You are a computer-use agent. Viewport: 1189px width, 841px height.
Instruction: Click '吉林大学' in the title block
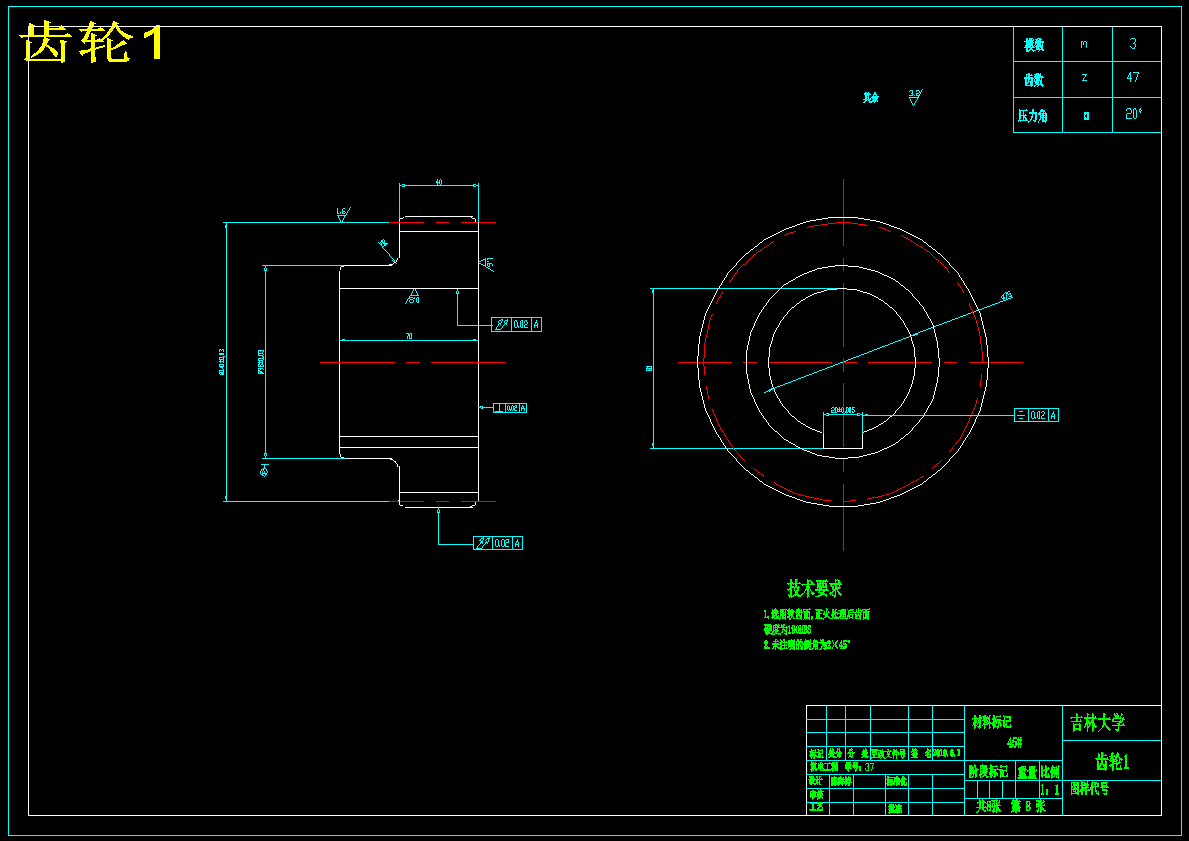(1097, 723)
